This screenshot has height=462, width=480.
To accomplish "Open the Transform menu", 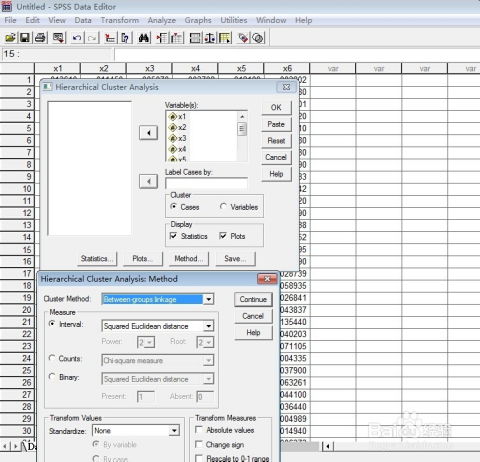I will 120,20.
